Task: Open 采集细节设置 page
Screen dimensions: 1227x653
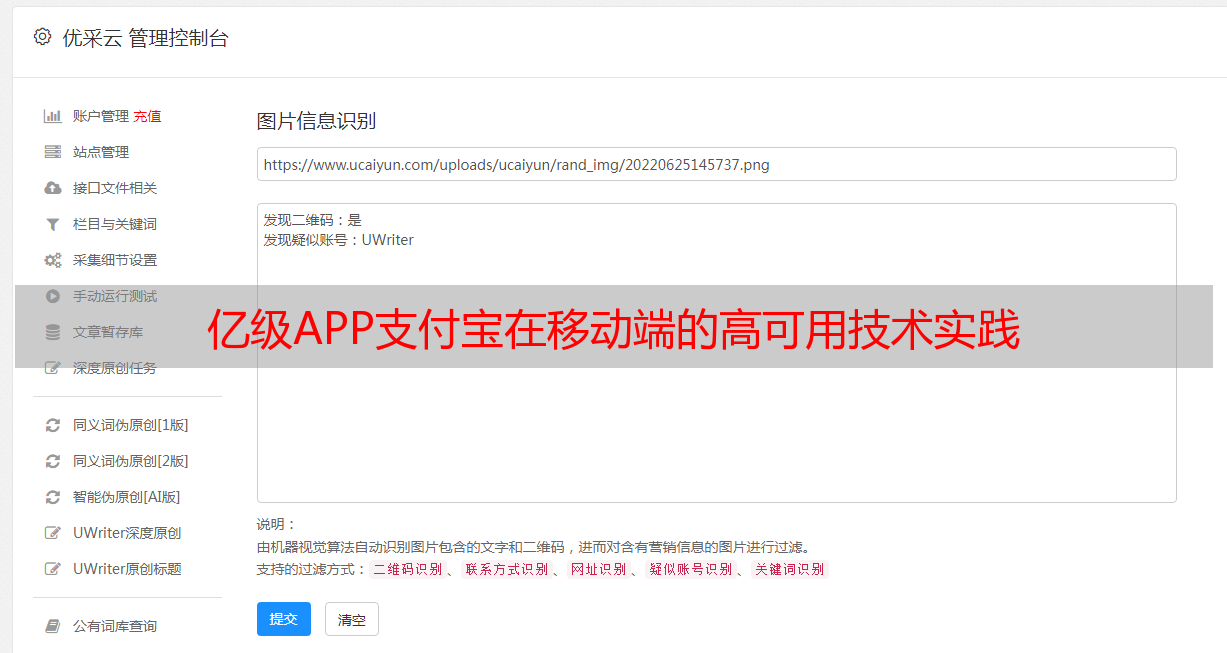Action: tap(115, 260)
